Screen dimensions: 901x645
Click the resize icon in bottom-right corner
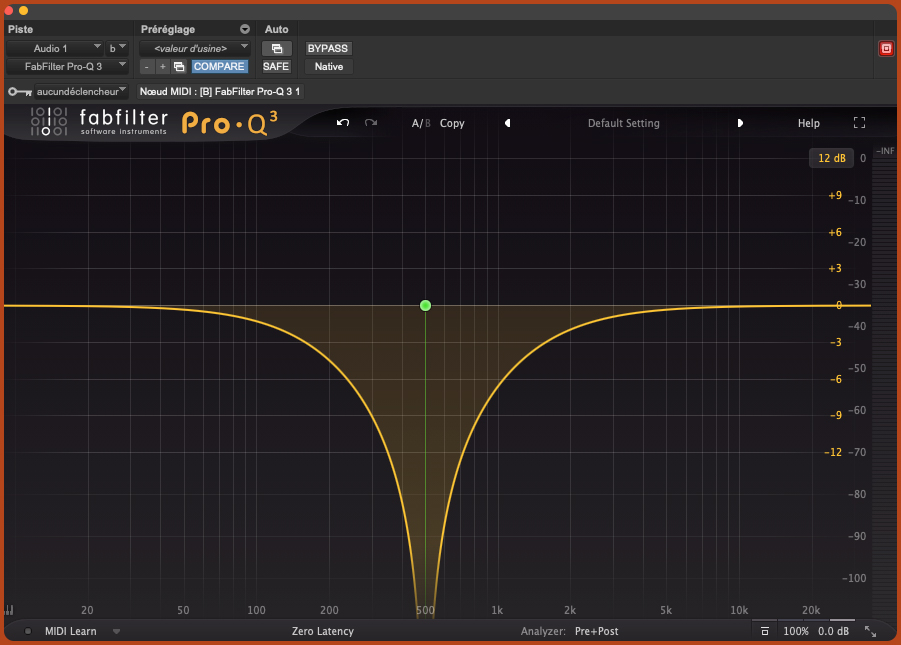coord(870,631)
